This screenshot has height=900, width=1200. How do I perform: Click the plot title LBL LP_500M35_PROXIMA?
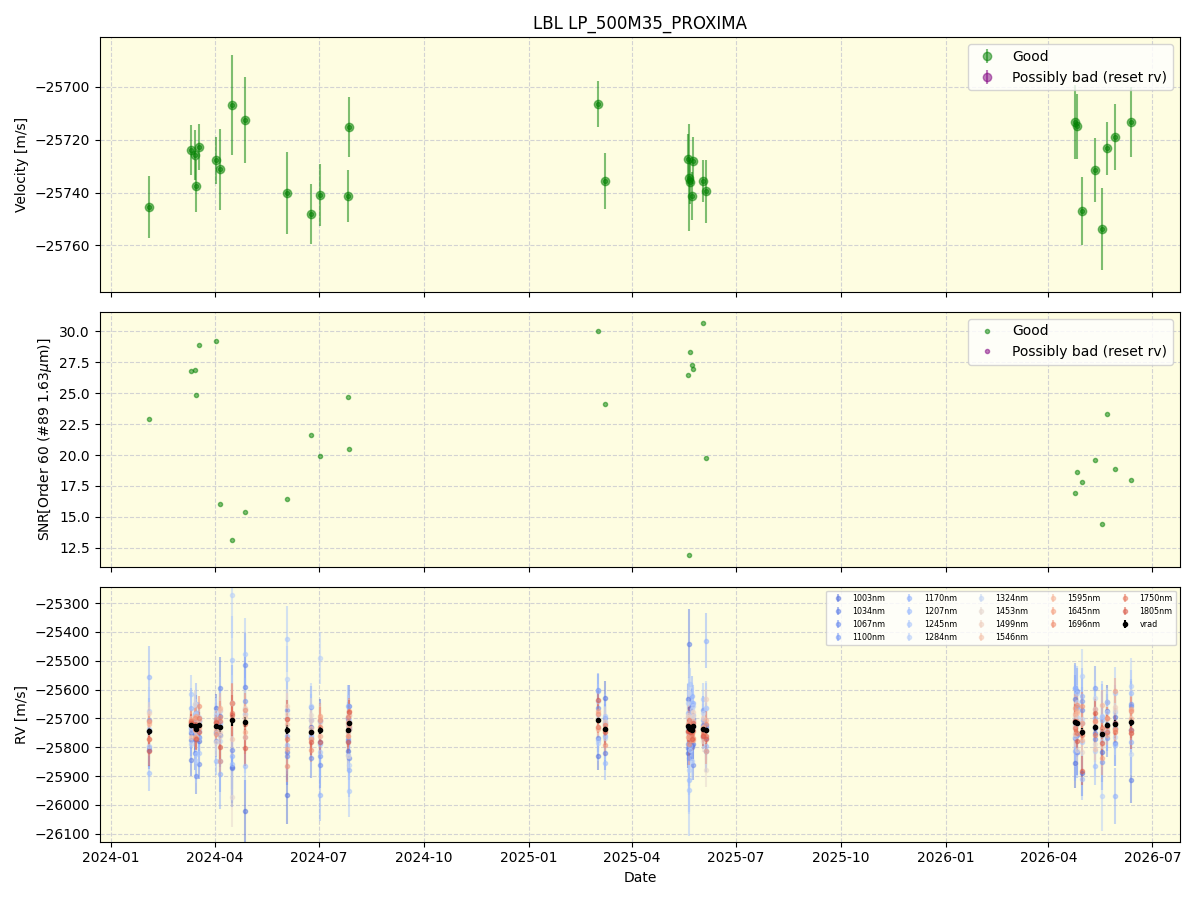[x=640, y=23]
